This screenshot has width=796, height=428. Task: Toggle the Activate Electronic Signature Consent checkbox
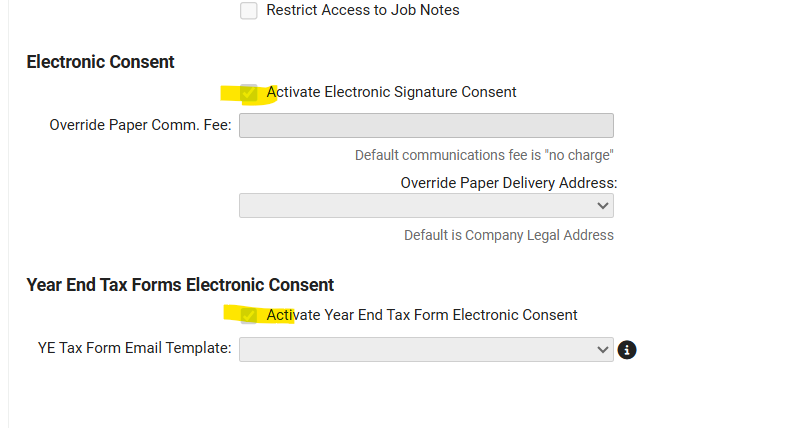coord(249,92)
